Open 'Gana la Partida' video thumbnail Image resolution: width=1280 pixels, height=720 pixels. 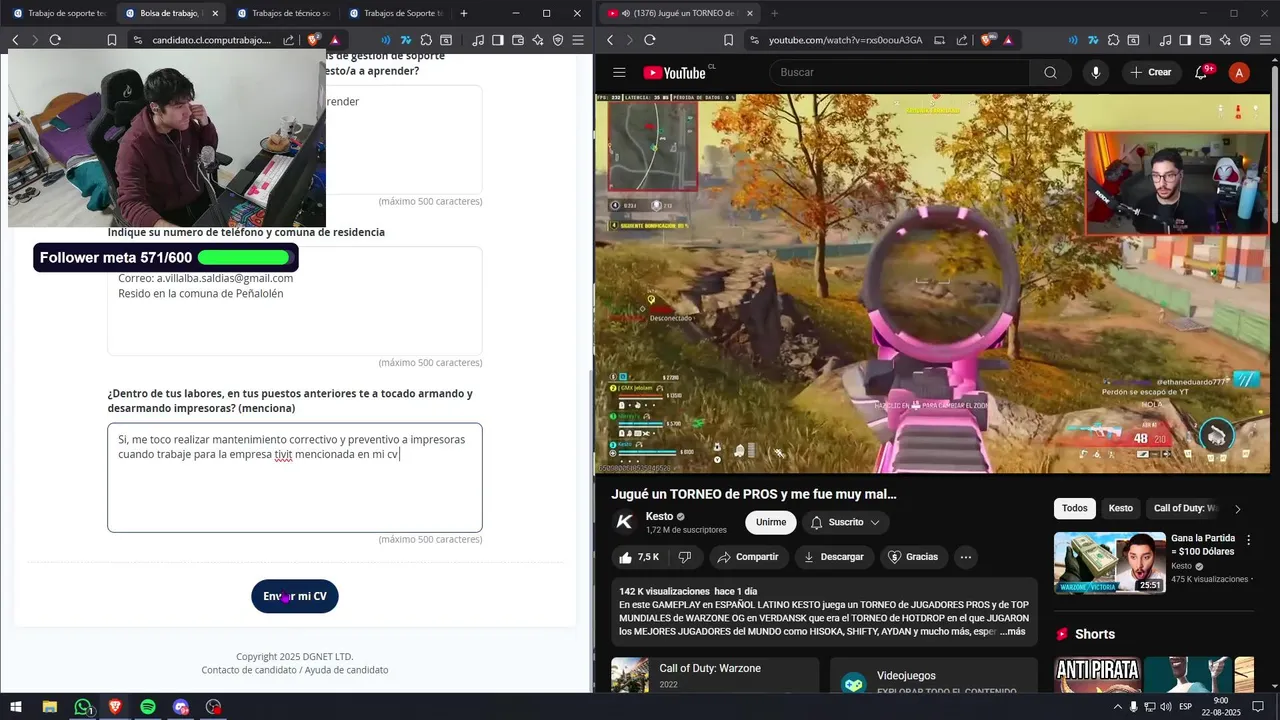tap(1109, 563)
